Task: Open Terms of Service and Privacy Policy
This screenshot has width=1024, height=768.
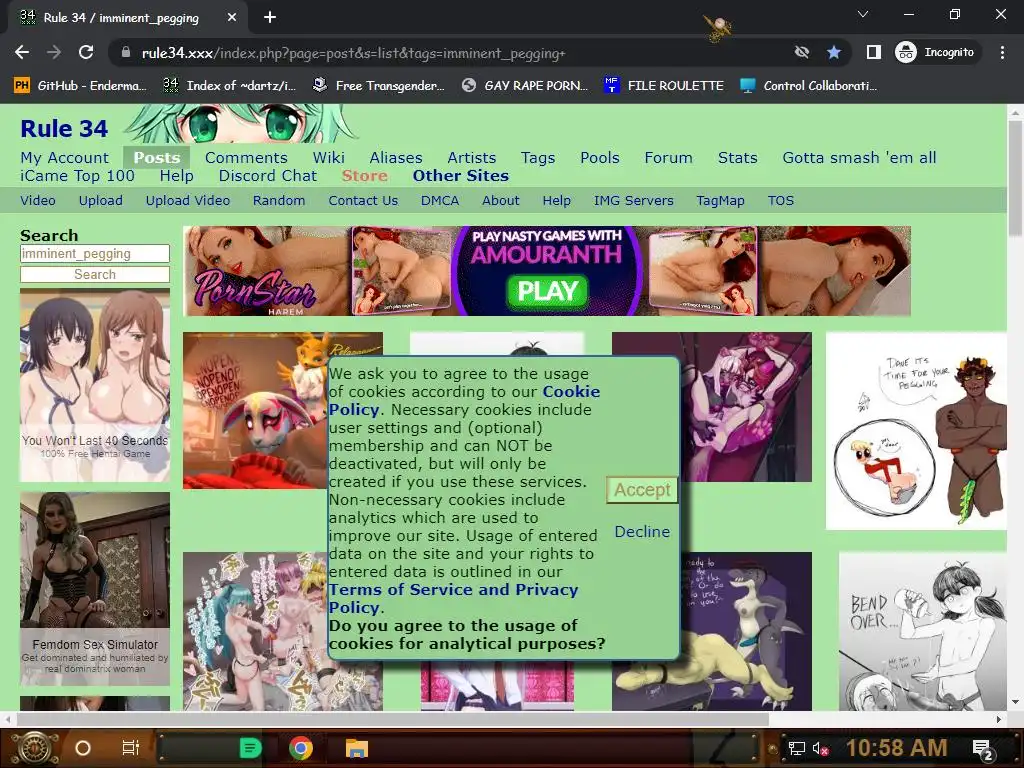Action: (453, 598)
